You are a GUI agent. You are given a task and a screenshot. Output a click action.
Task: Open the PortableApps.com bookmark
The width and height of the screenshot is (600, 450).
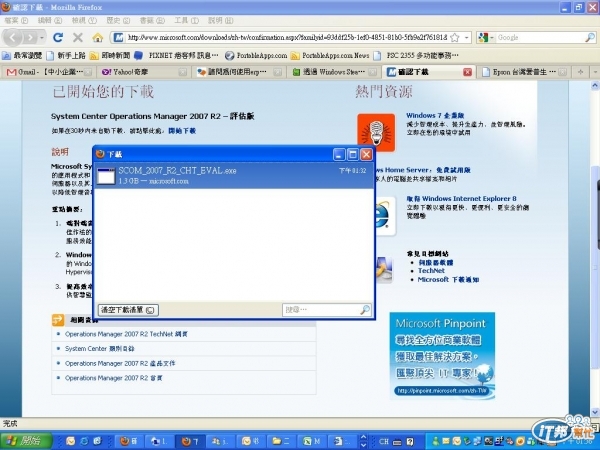tap(256, 55)
